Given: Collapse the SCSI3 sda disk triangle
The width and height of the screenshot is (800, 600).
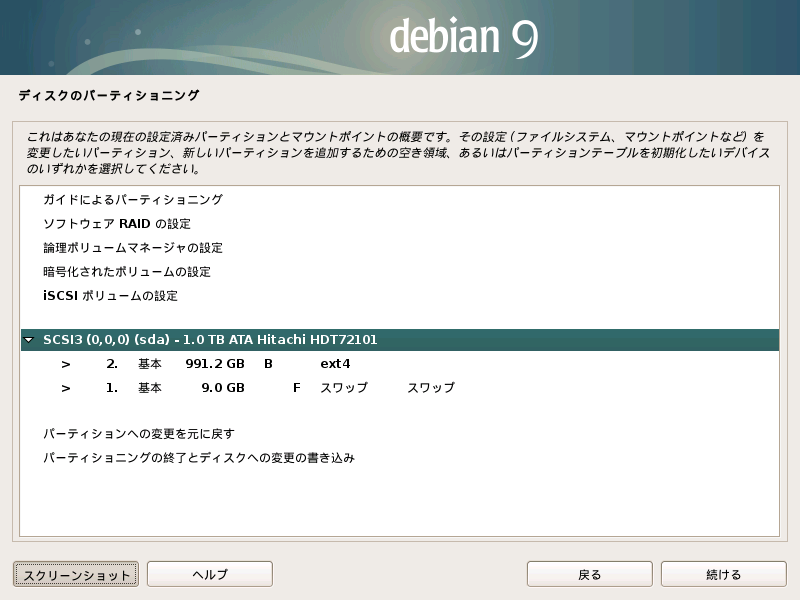Looking at the screenshot, I should point(29,340).
